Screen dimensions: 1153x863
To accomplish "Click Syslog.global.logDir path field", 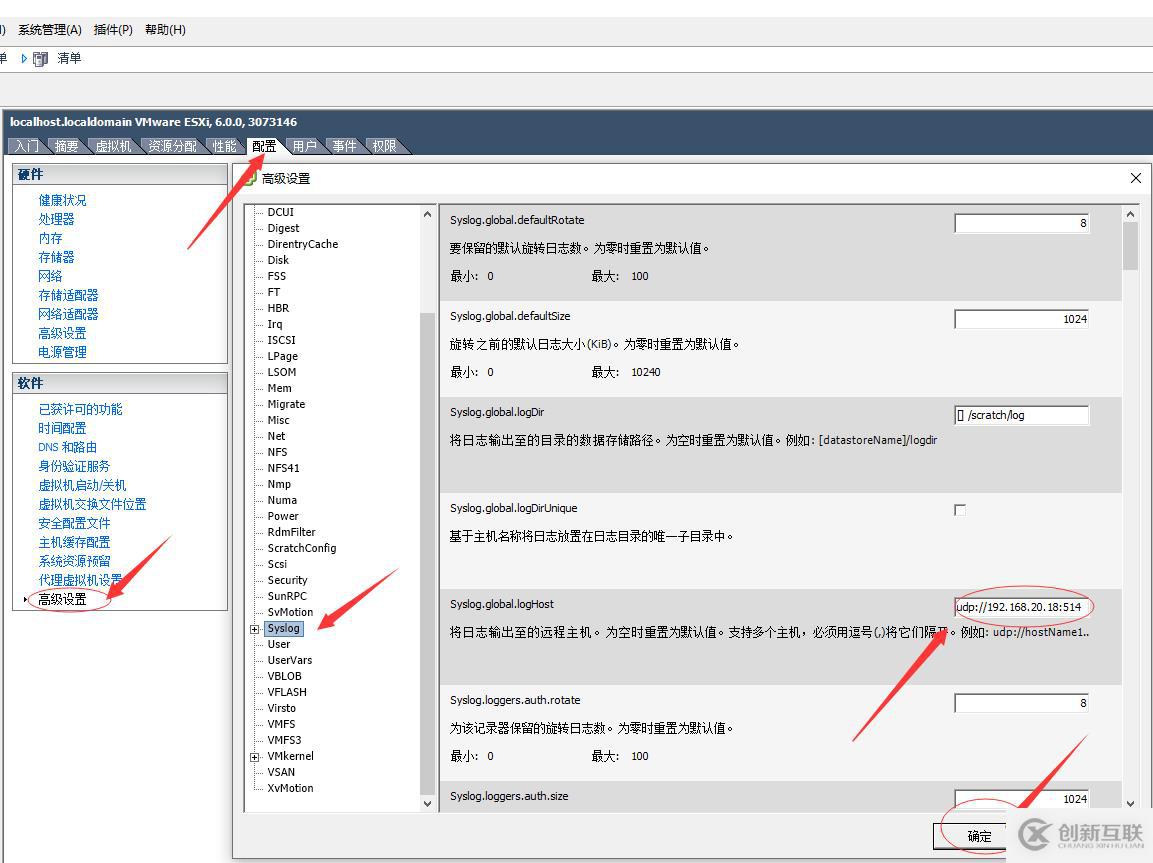I will 1021,415.
